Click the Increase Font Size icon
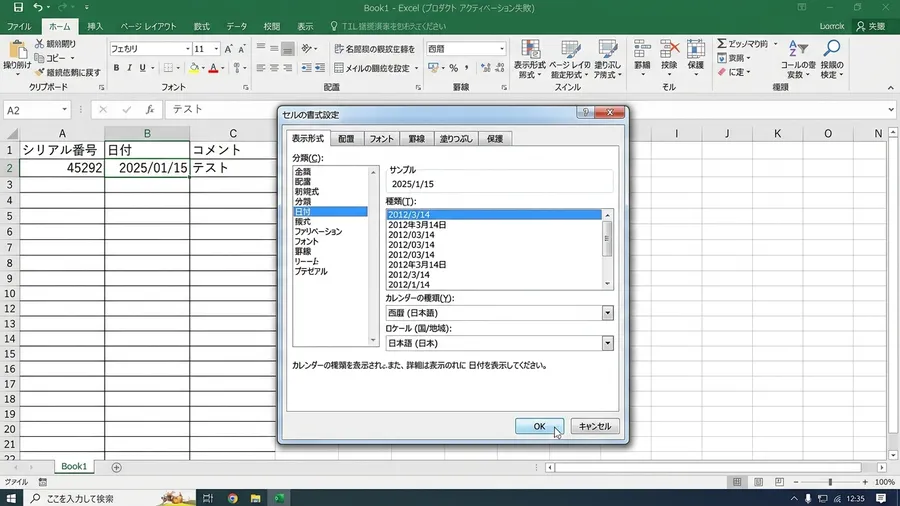This screenshot has width=900, height=506. point(228,49)
